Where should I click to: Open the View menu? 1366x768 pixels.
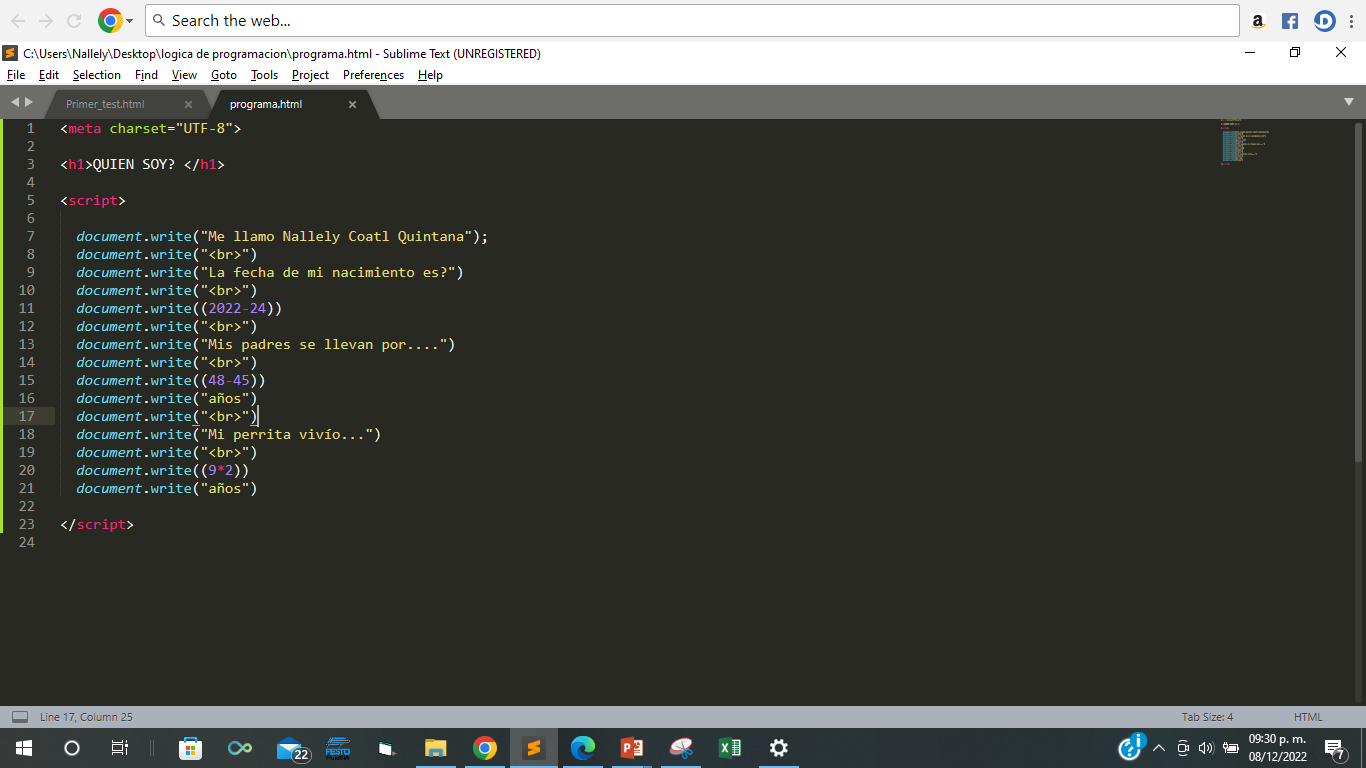click(x=184, y=75)
